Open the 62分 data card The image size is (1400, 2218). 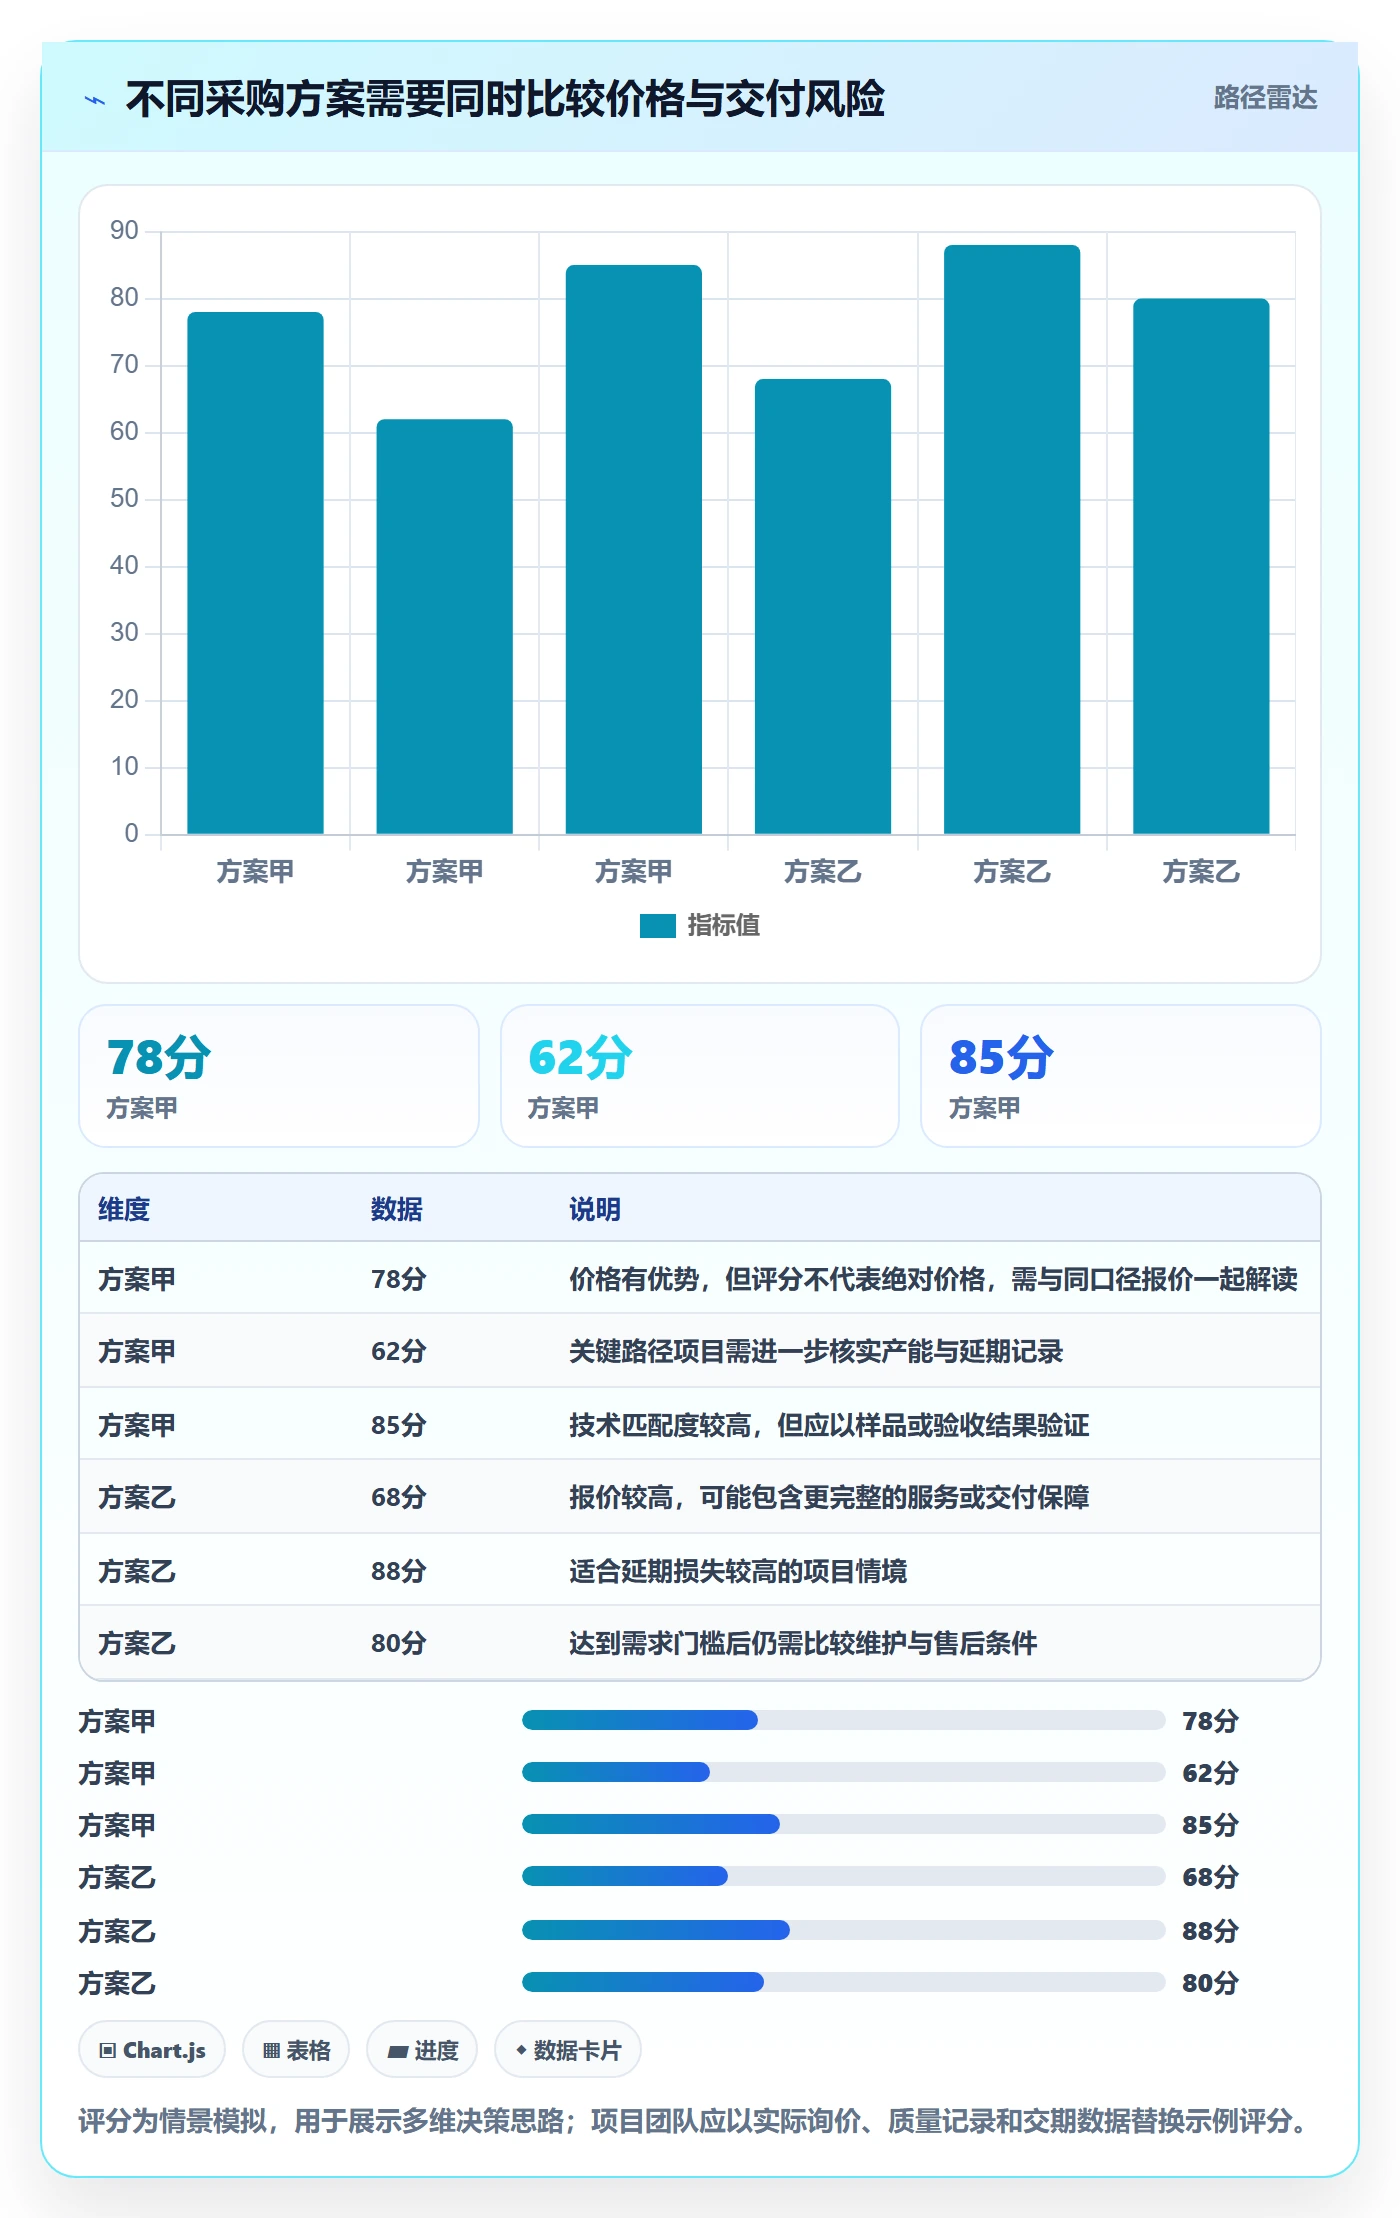(x=700, y=1076)
